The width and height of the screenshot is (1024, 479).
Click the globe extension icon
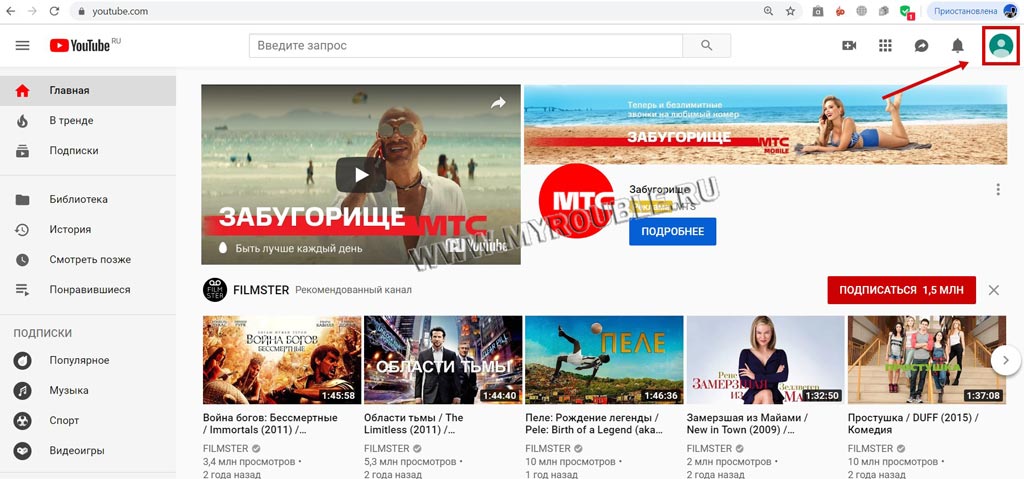[862, 11]
